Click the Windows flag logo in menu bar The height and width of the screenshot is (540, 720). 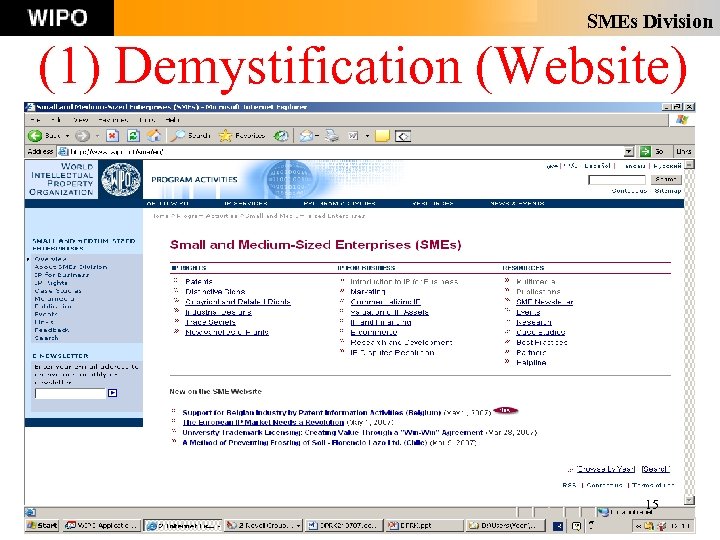pos(682,120)
